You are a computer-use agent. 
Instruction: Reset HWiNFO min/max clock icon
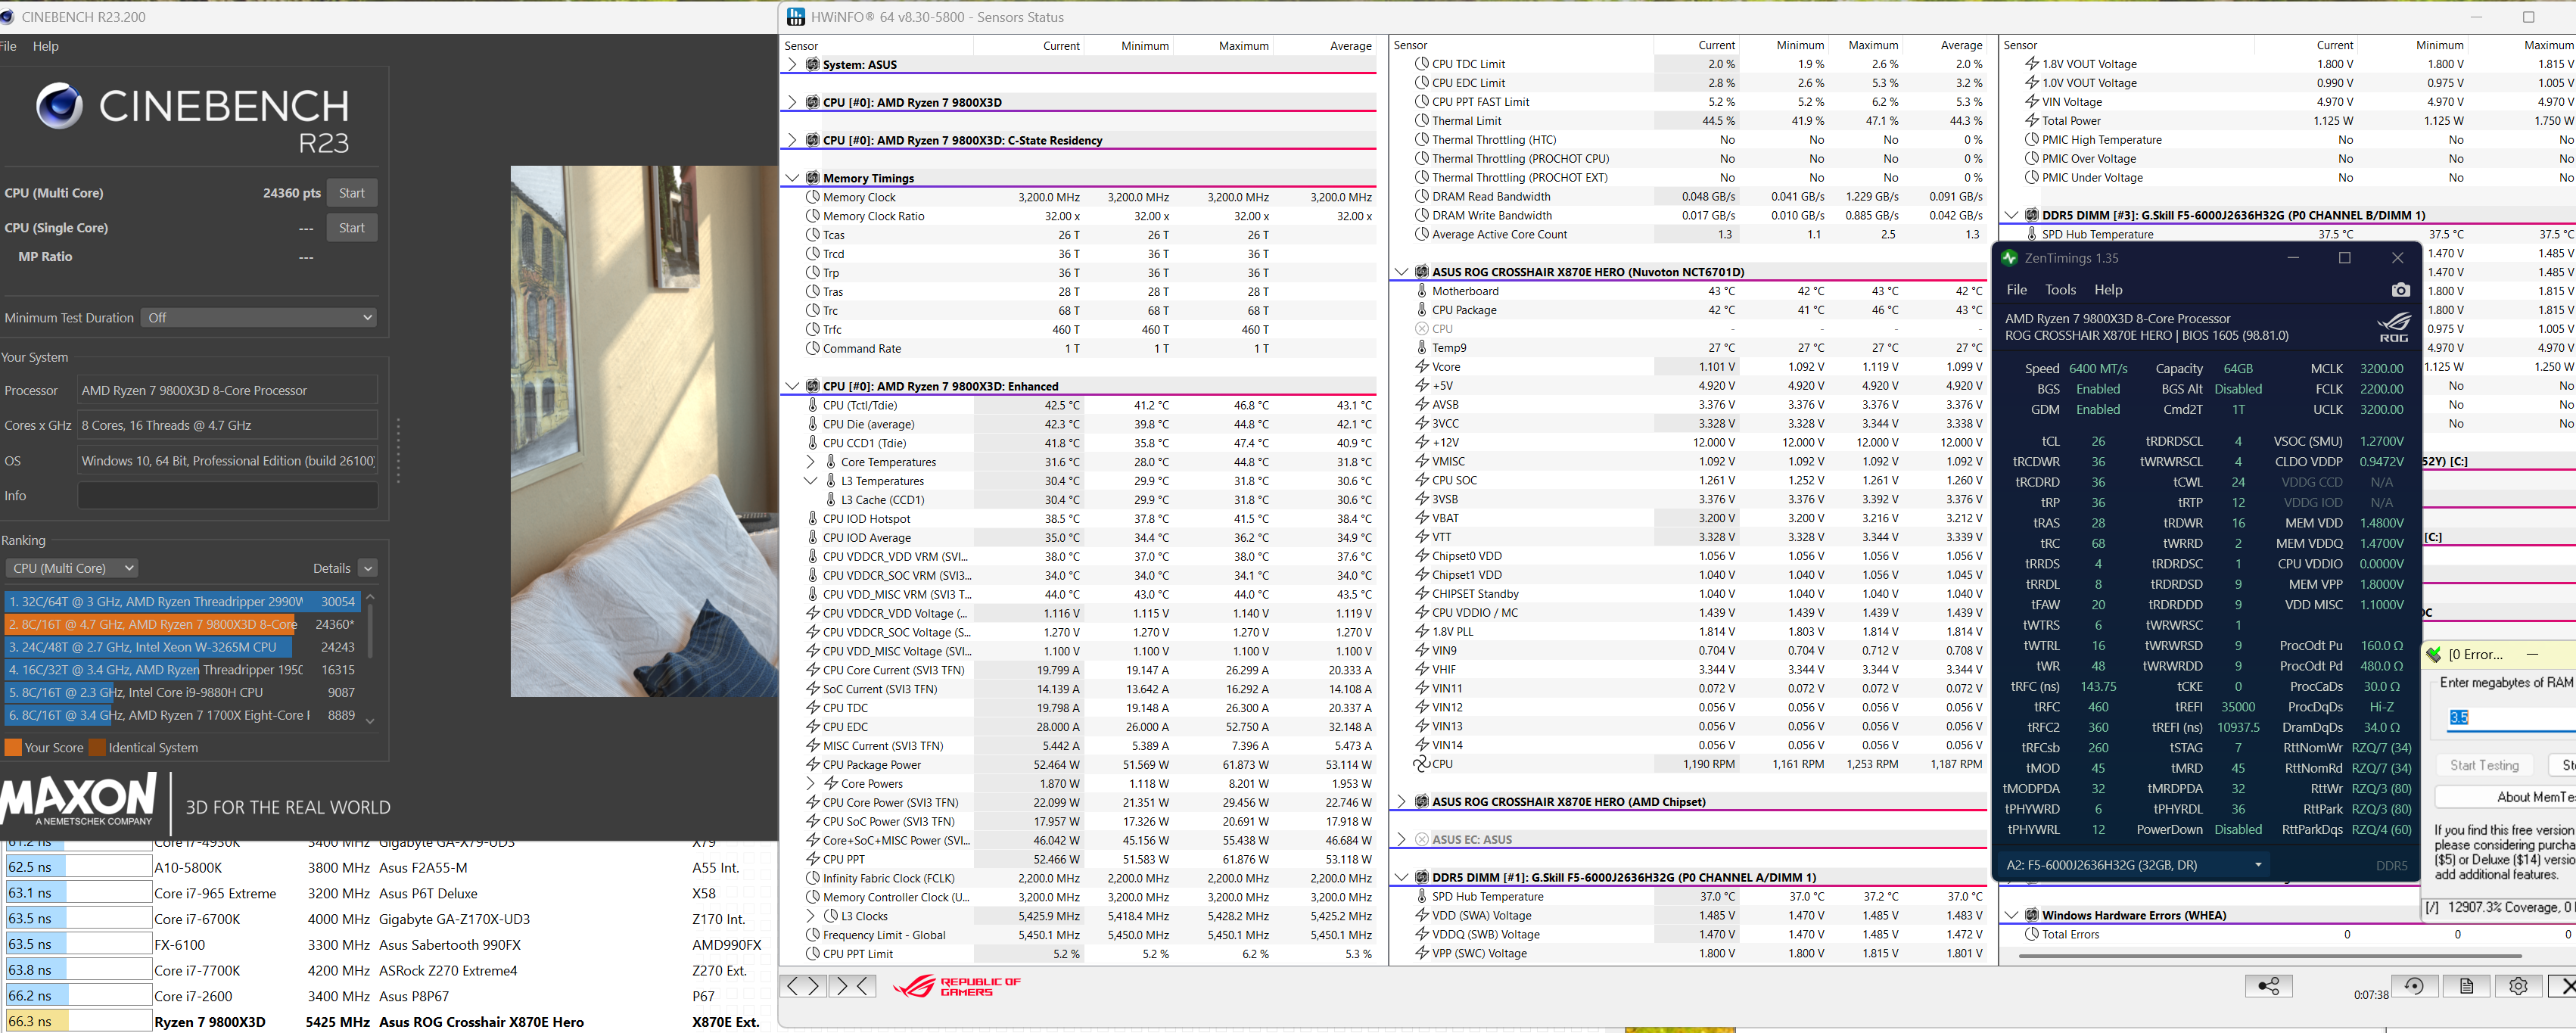tap(2414, 986)
